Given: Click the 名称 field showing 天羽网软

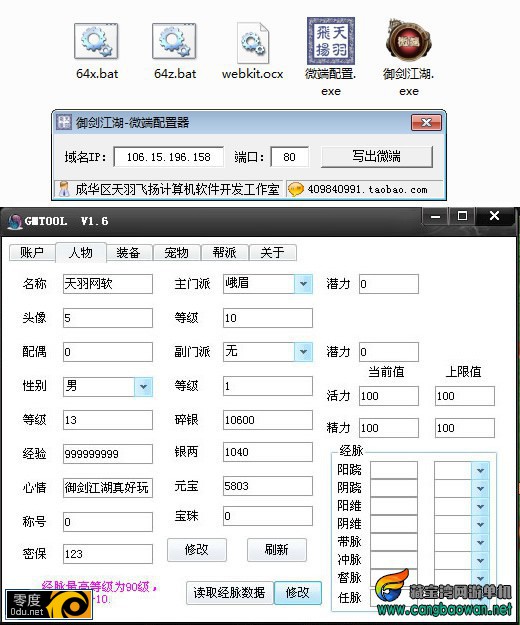Looking at the screenshot, I should click(108, 284).
